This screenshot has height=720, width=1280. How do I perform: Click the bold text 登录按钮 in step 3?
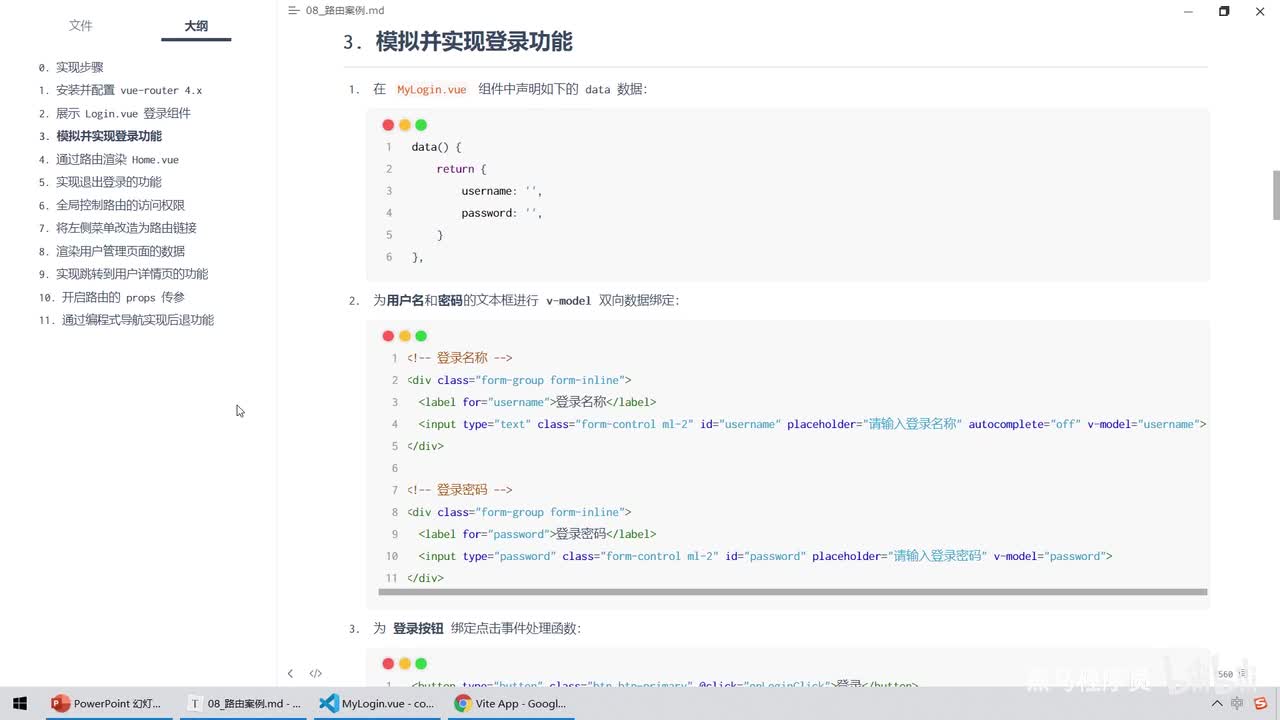pyautogui.click(x=418, y=629)
